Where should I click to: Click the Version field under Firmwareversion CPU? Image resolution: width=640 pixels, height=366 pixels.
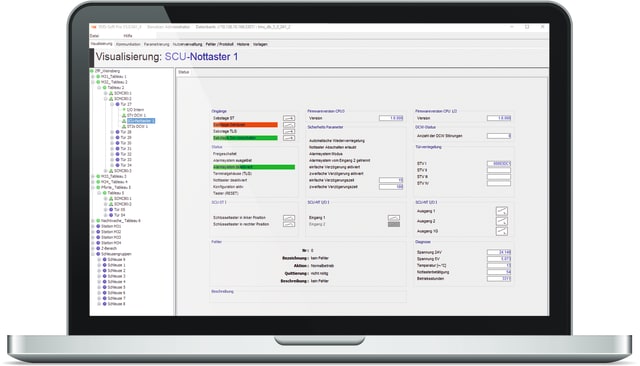click(x=391, y=118)
